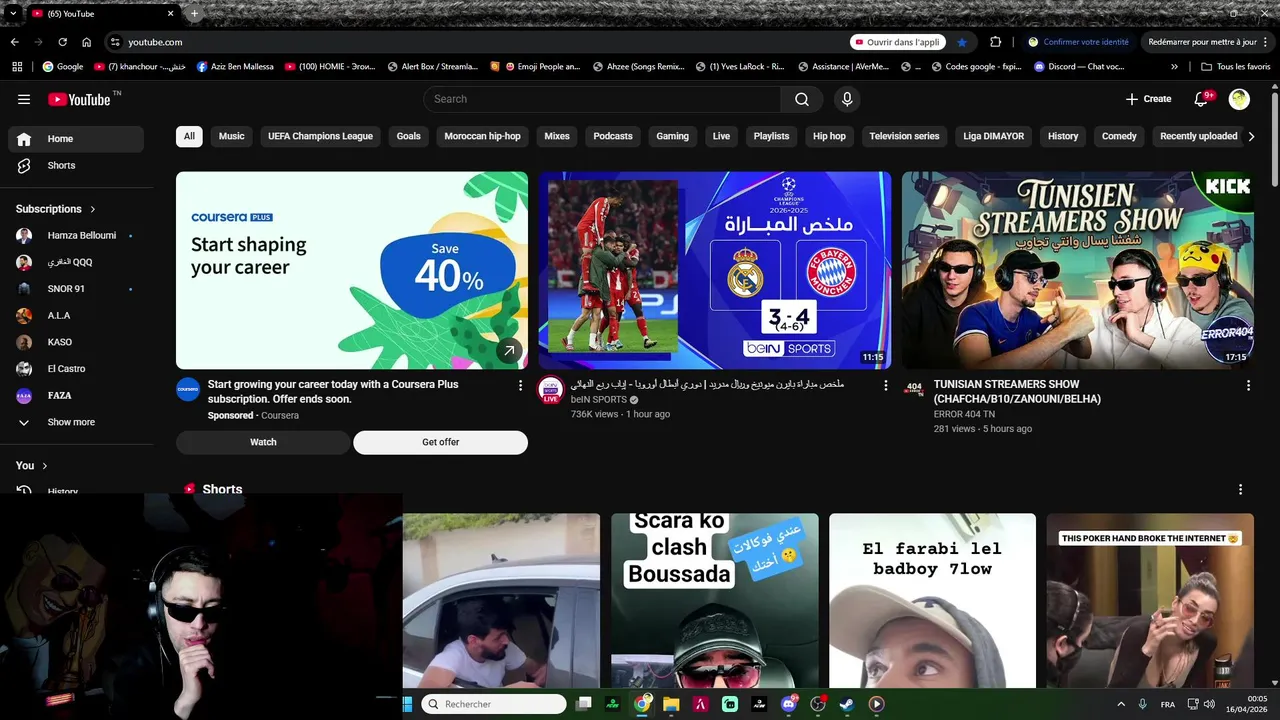Image resolution: width=1280 pixels, height=720 pixels.
Task: Select the Comedy filter chip
Action: pos(1119,136)
